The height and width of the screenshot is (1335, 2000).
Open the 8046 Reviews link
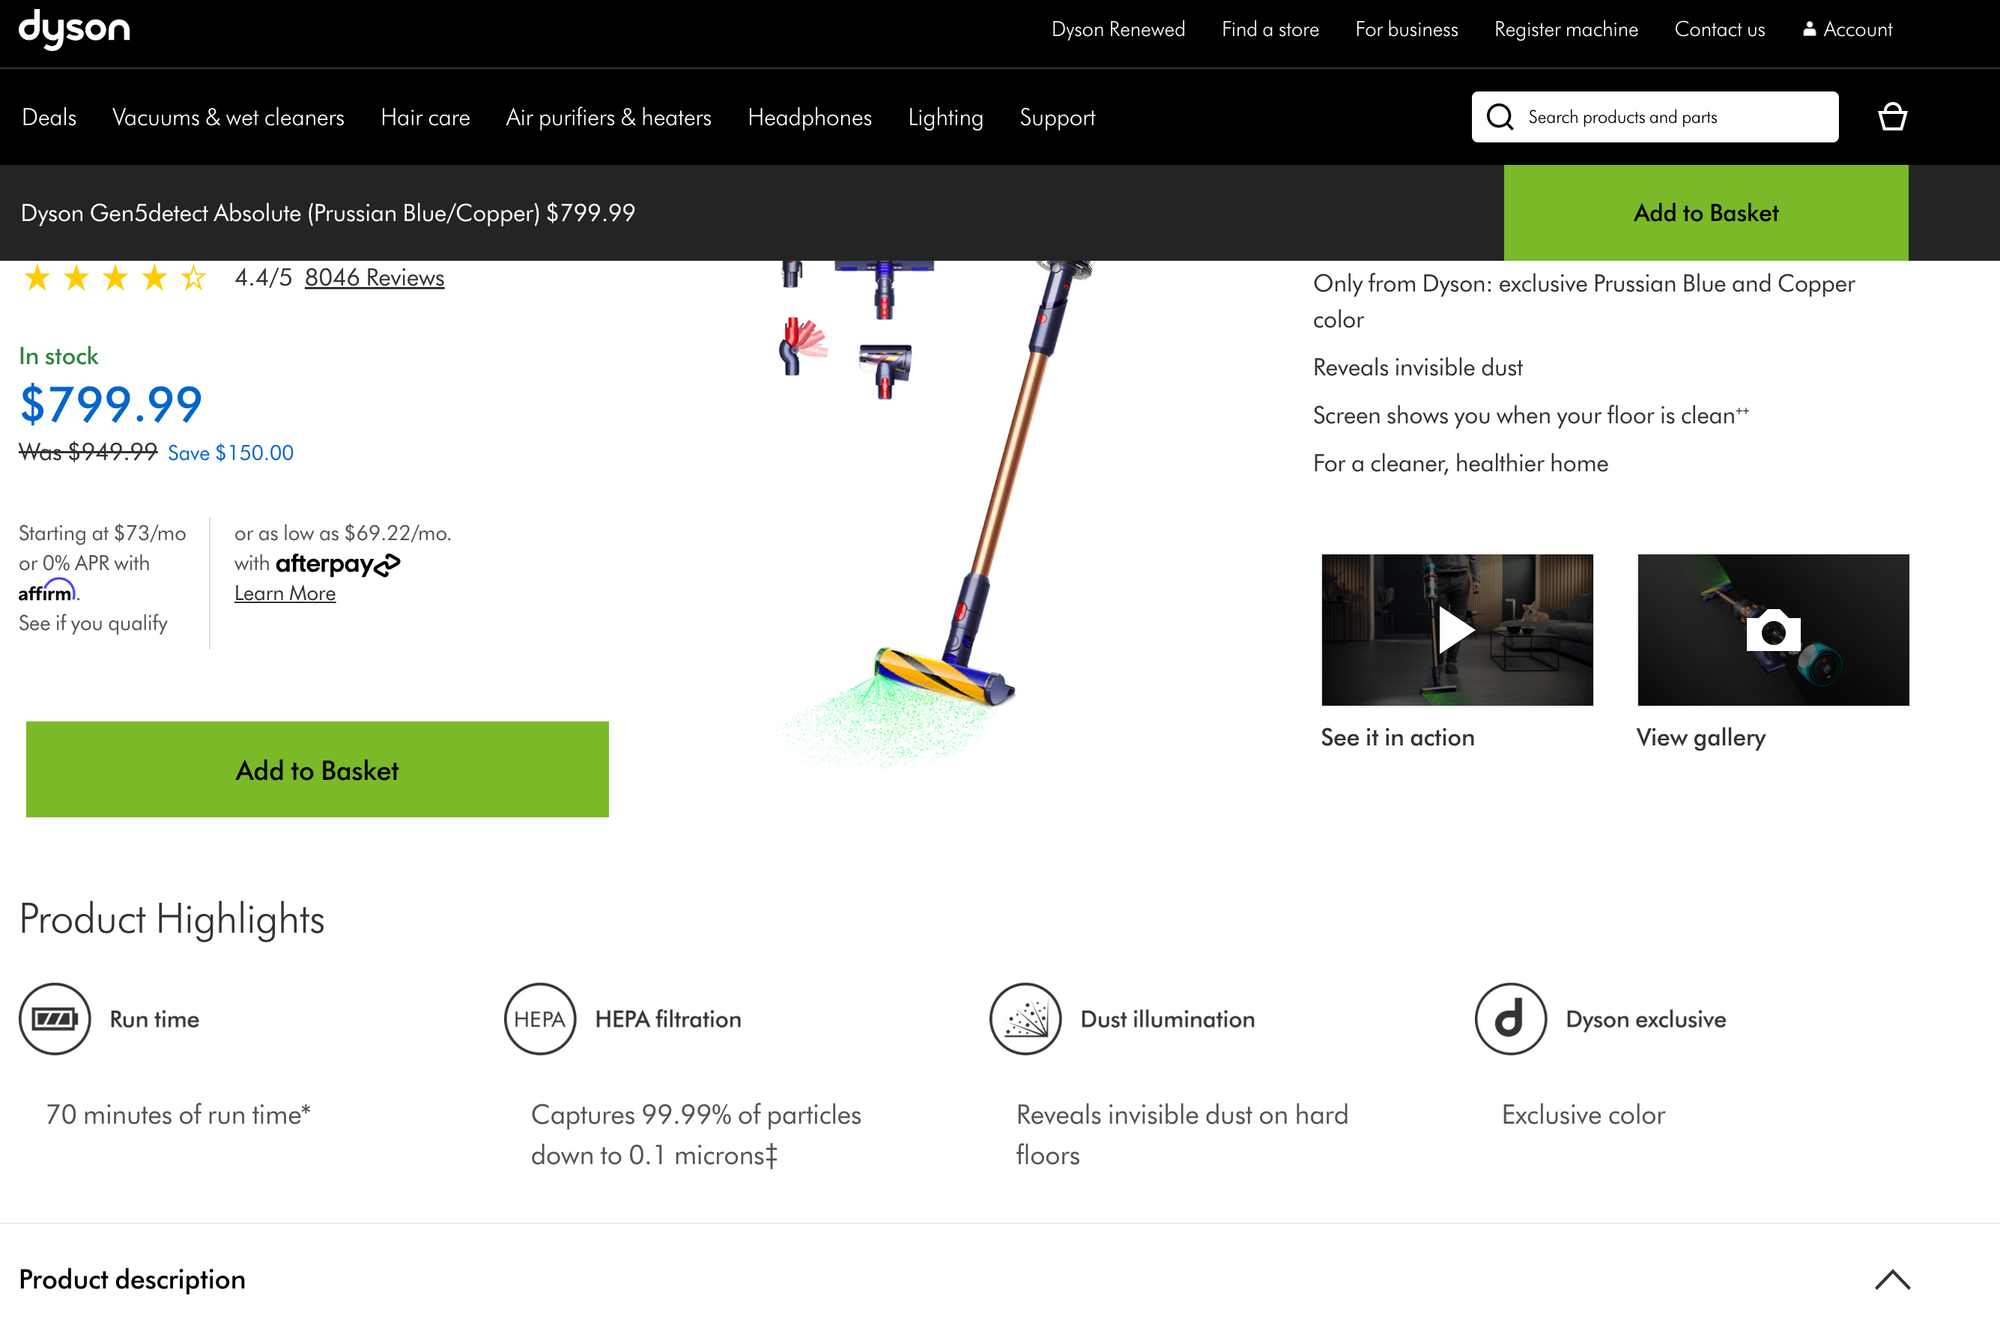click(x=374, y=277)
